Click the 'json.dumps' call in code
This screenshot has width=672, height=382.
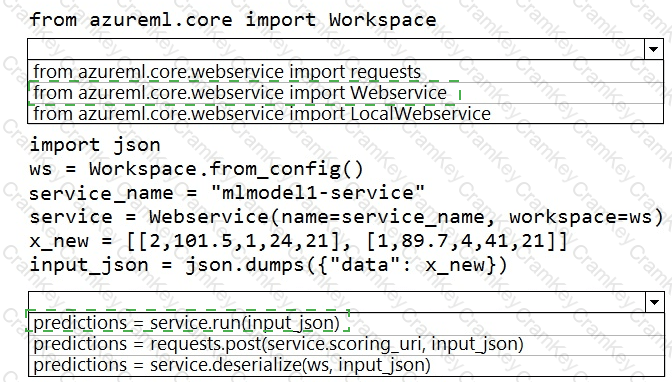pos(245,265)
